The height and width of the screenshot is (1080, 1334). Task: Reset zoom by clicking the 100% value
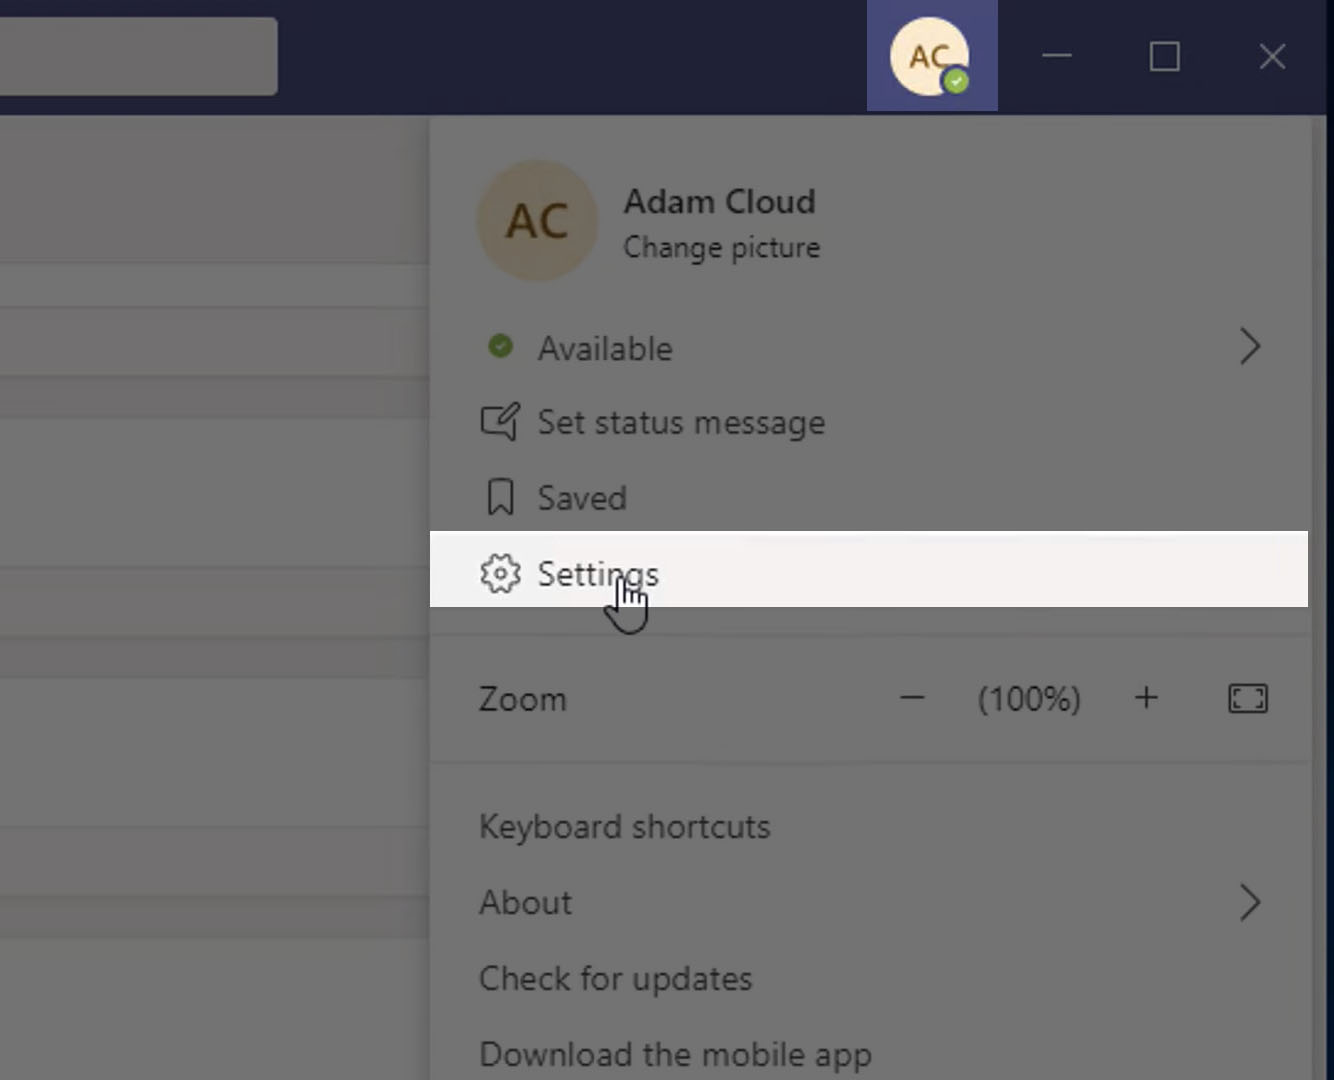coord(1029,698)
